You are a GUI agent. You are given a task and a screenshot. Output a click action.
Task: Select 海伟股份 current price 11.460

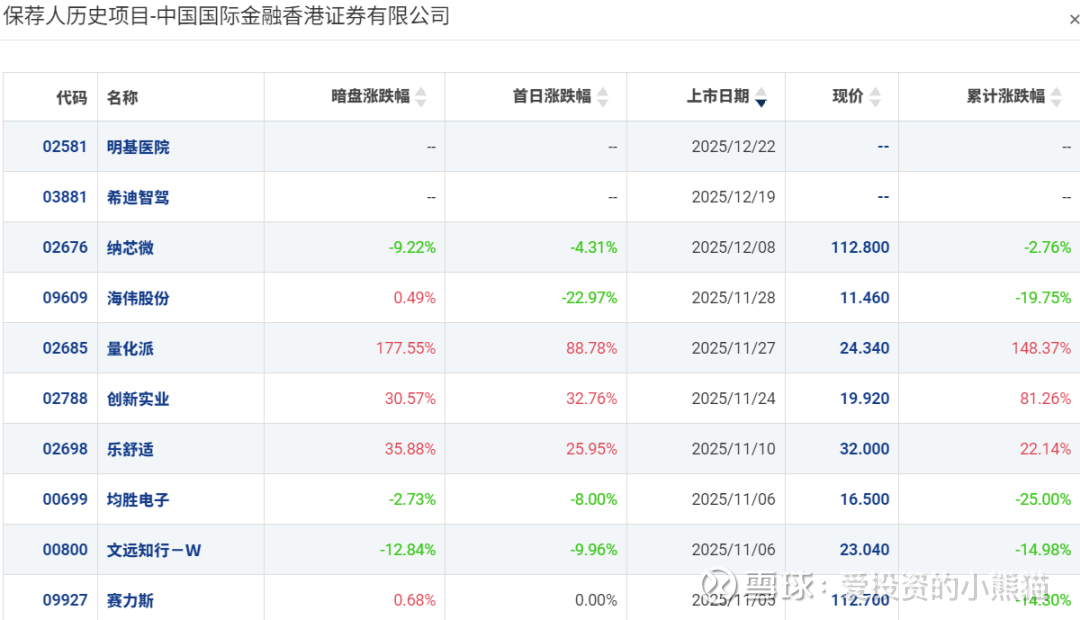pyautogui.click(x=864, y=298)
